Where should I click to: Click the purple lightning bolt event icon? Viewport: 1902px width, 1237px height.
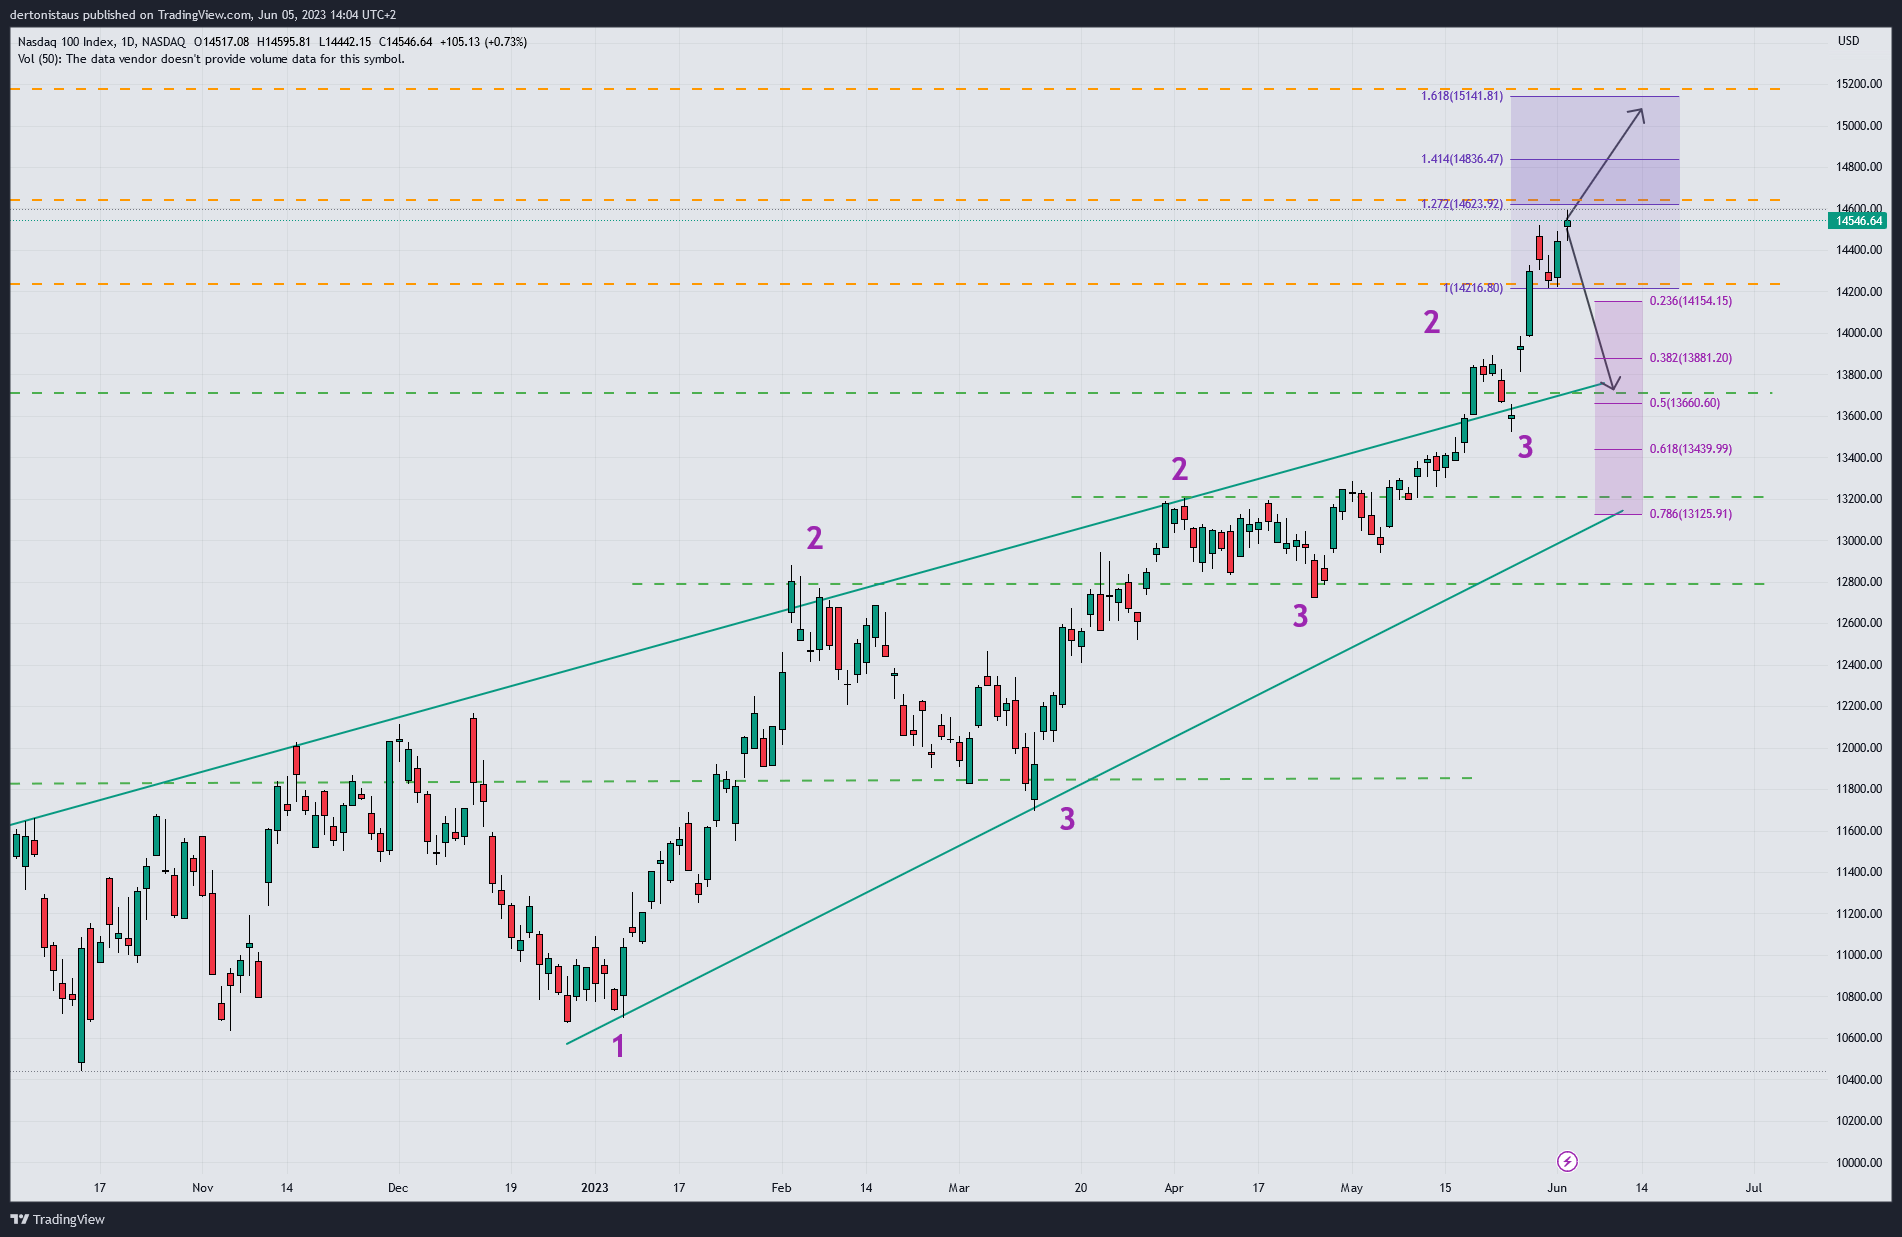click(x=1567, y=1161)
